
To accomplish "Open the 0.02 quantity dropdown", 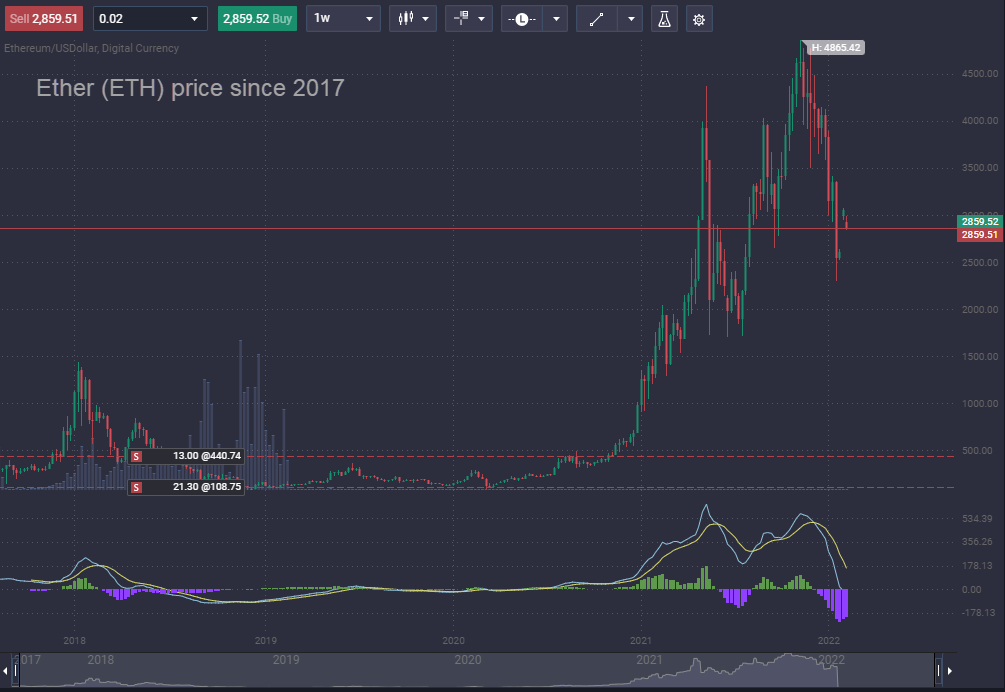I will (149, 18).
